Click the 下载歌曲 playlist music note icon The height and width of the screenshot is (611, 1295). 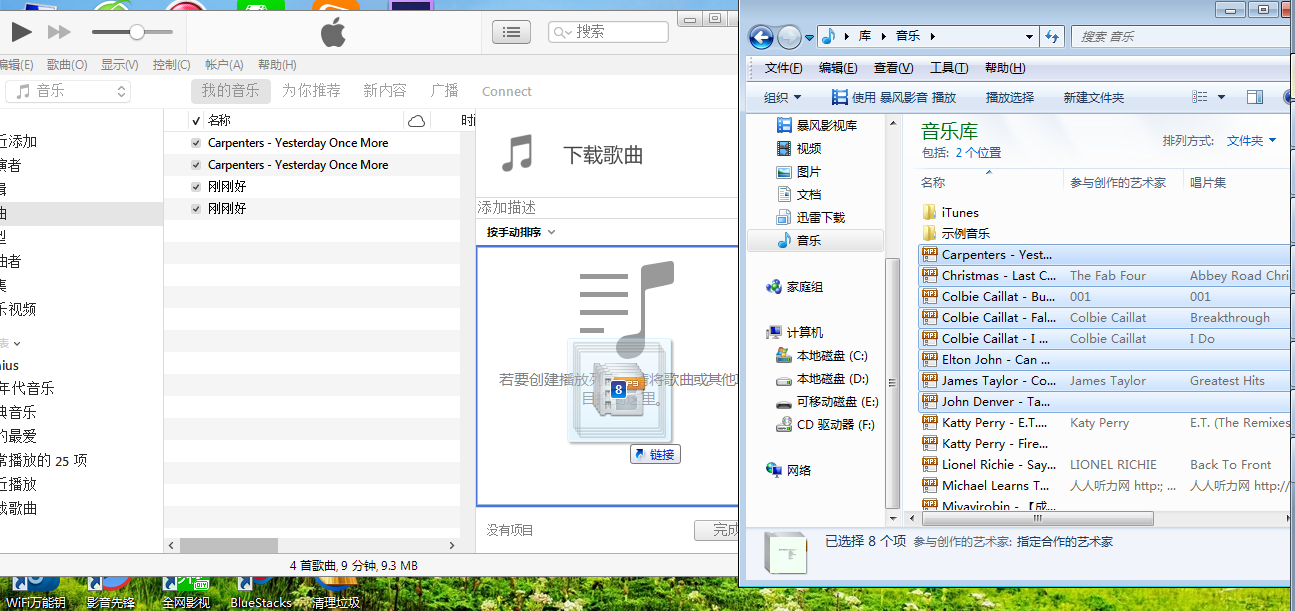click(517, 154)
